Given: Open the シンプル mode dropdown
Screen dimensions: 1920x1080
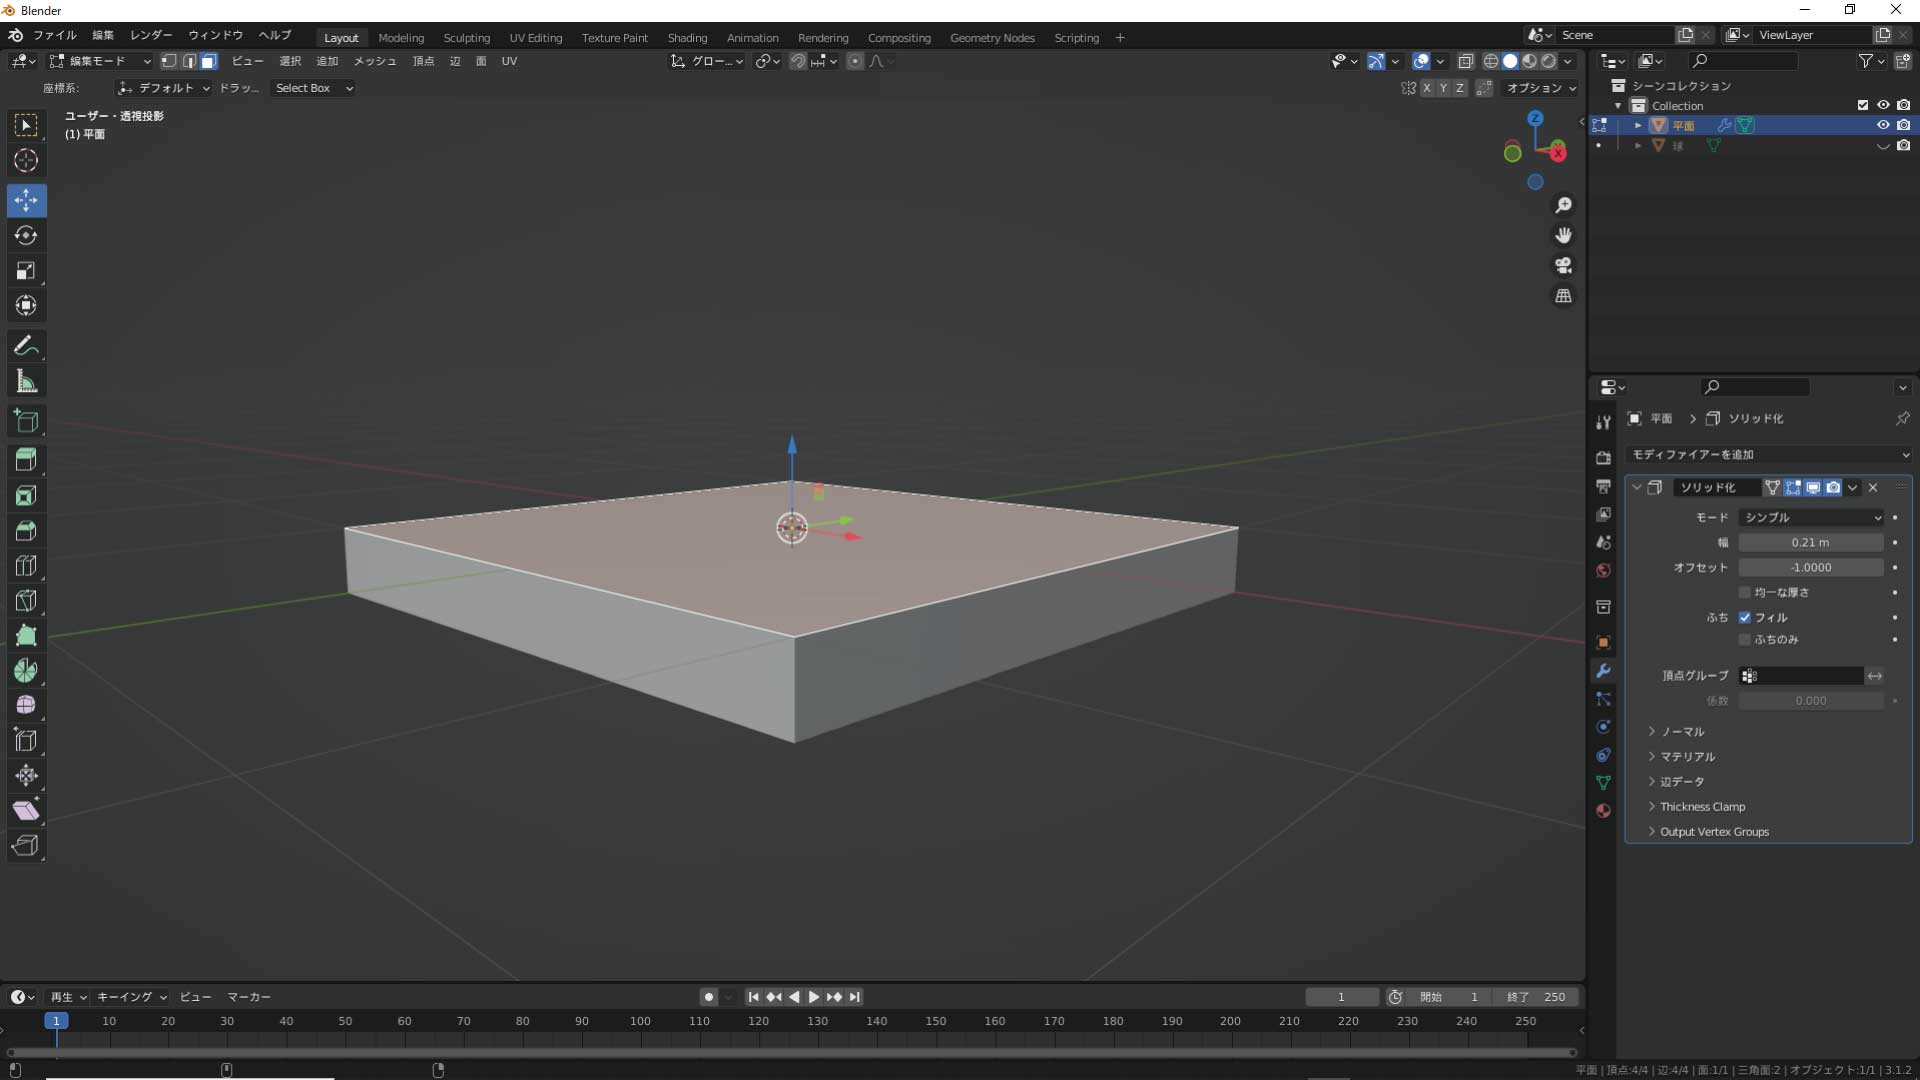Looking at the screenshot, I should (x=1811, y=517).
